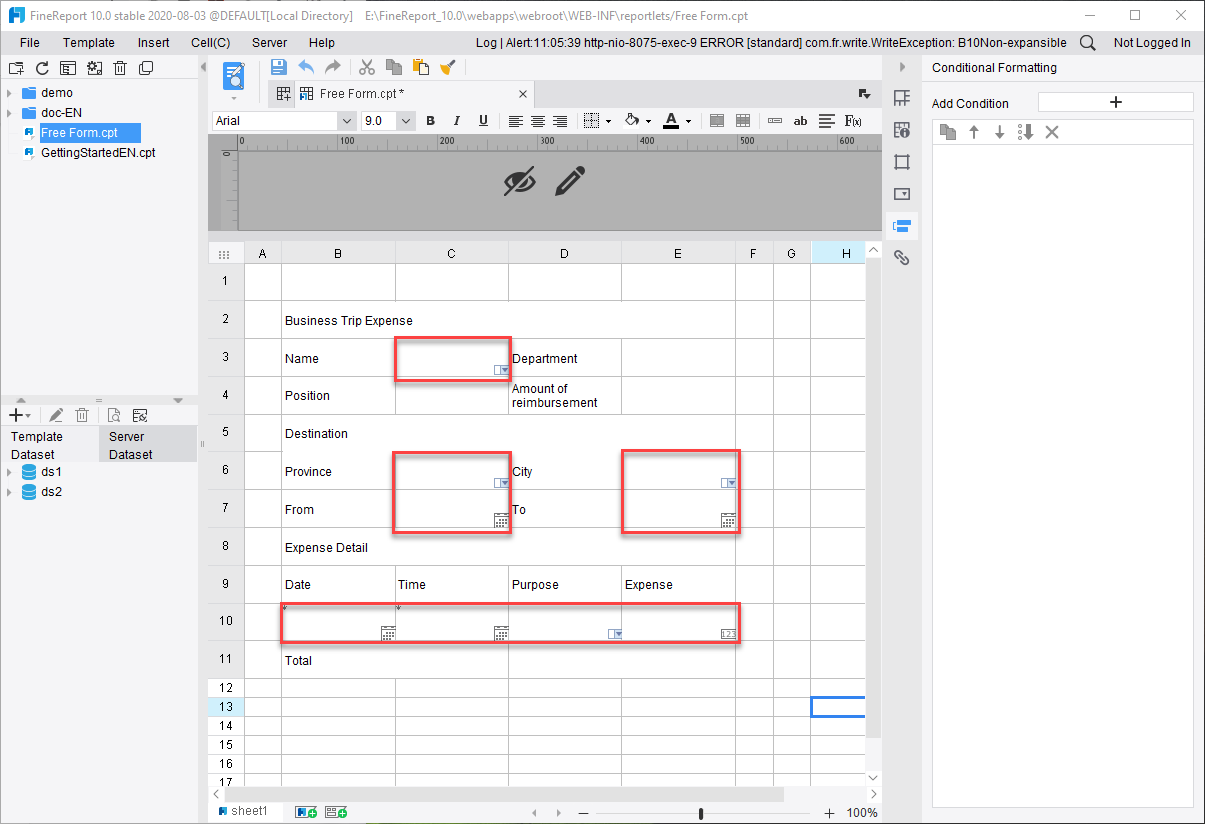
Task: Open the Template menu
Action: pyautogui.click(x=88, y=43)
